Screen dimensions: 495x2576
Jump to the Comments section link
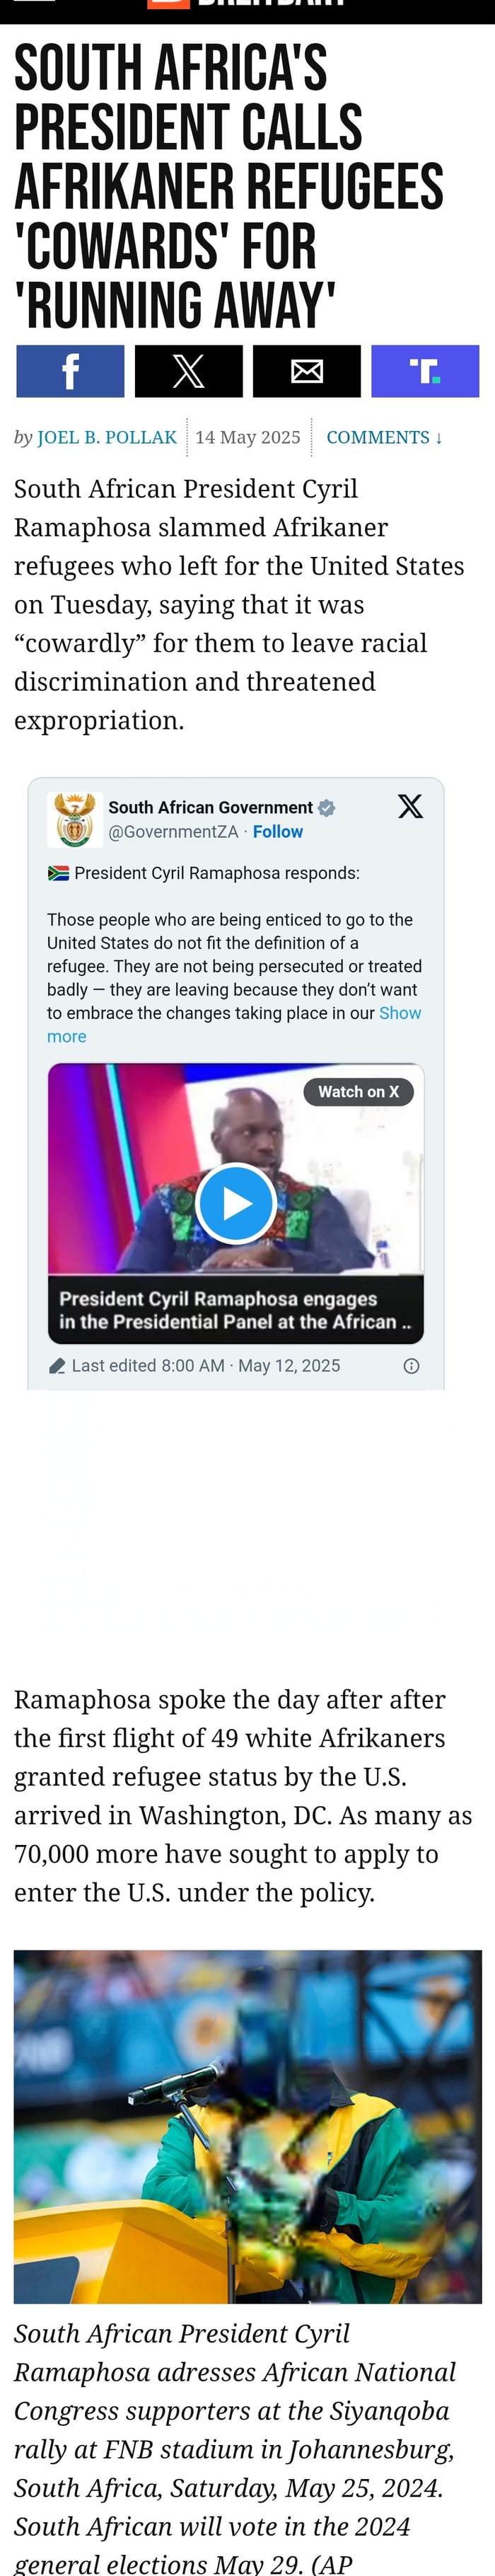(384, 437)
